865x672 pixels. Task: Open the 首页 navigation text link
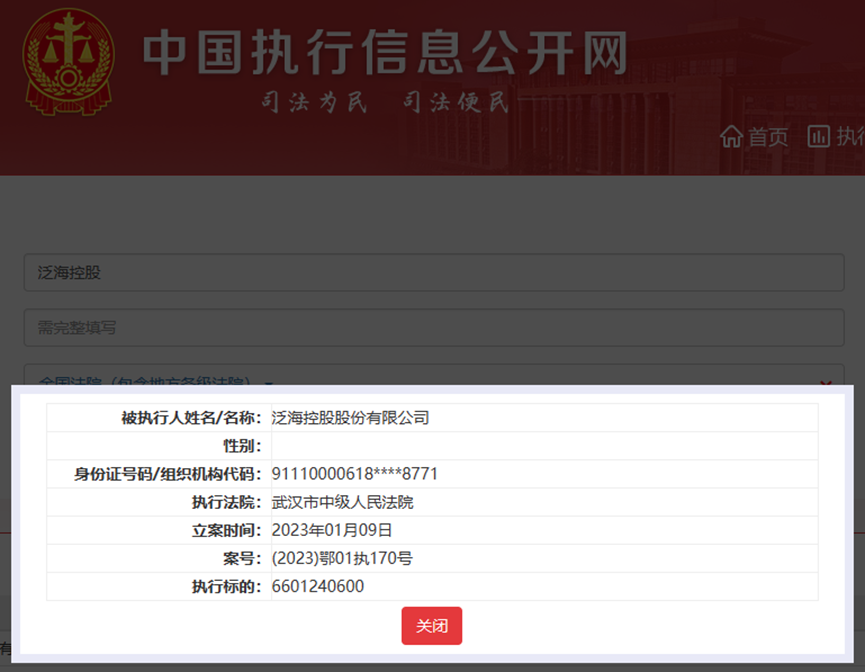pyautogui.click(x=768, y=137)
